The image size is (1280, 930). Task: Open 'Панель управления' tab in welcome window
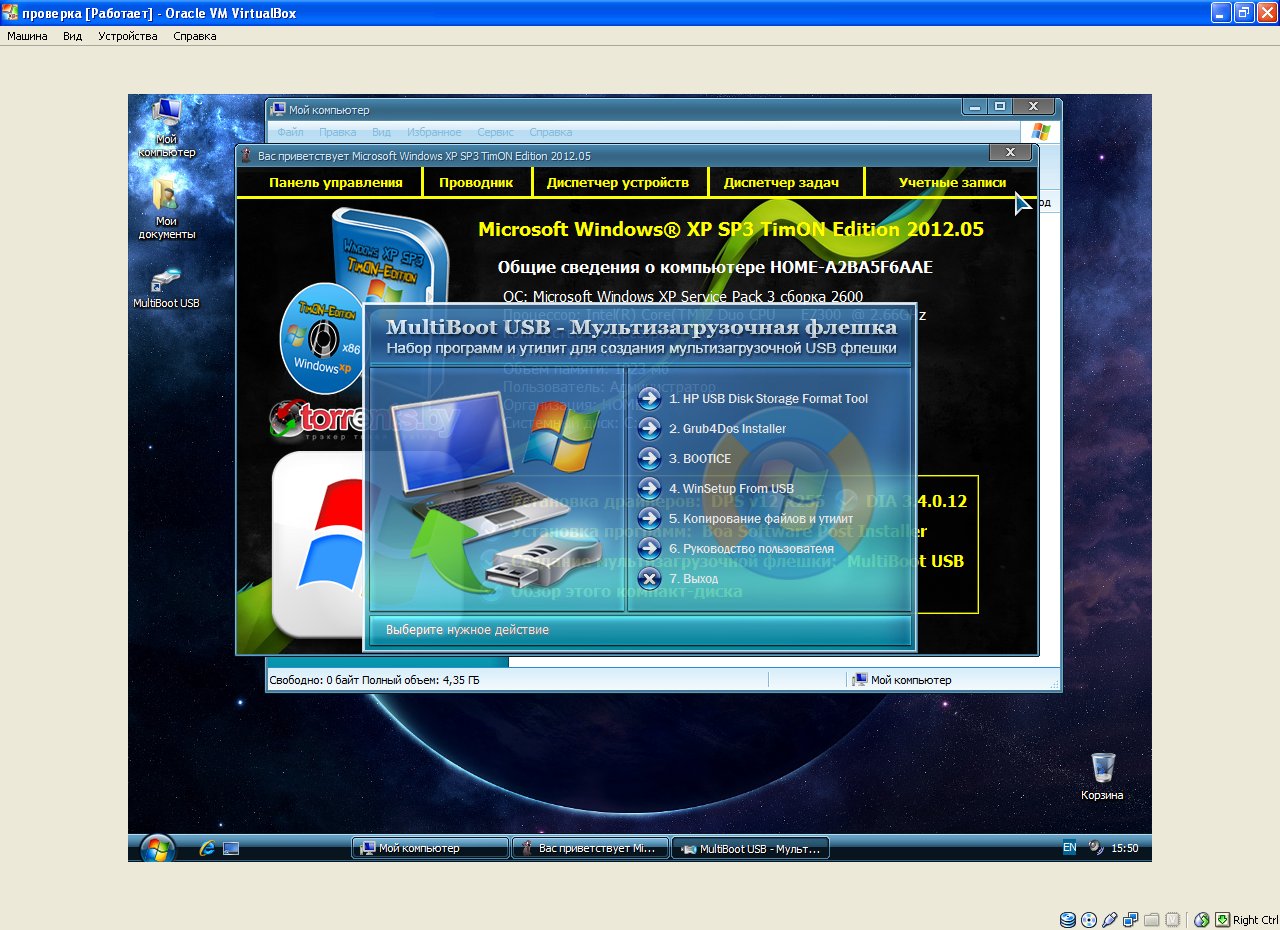tap(335, 182)
